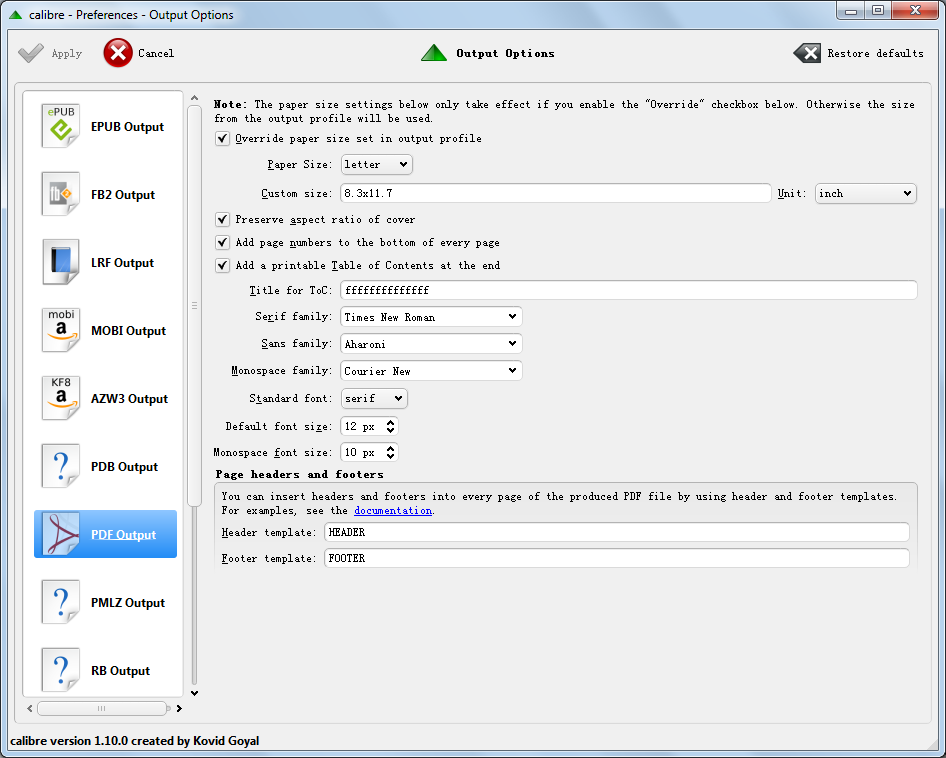Select MOBI Output in sidebar

coord(106,330)
